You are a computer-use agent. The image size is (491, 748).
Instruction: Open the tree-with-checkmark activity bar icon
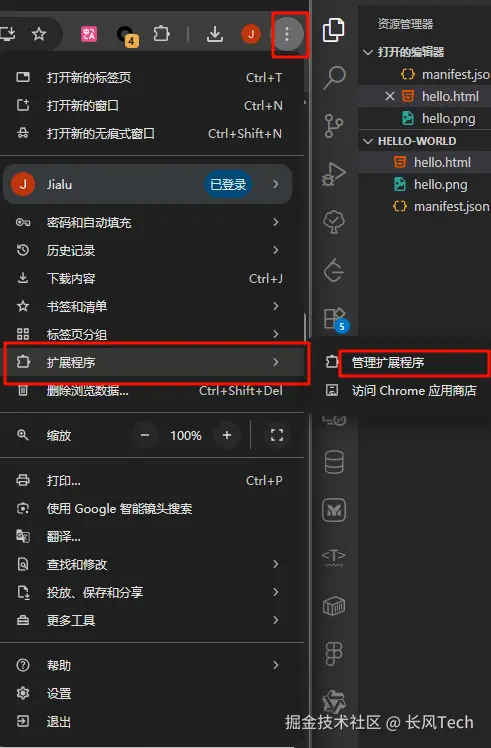pyautogui.click(x=334, y=222)
